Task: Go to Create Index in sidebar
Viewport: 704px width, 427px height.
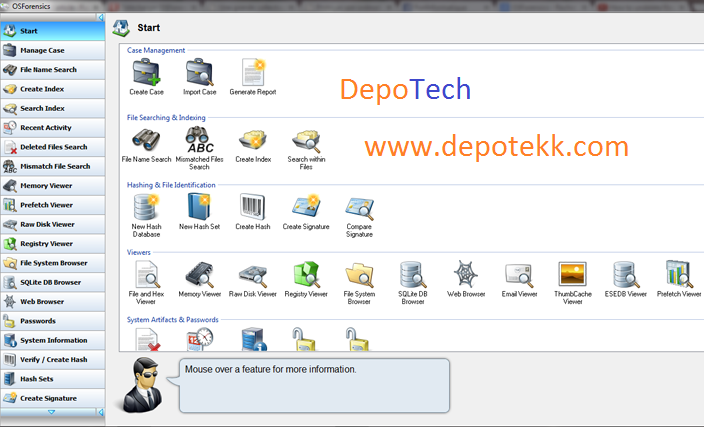Action: click(53, 89)
